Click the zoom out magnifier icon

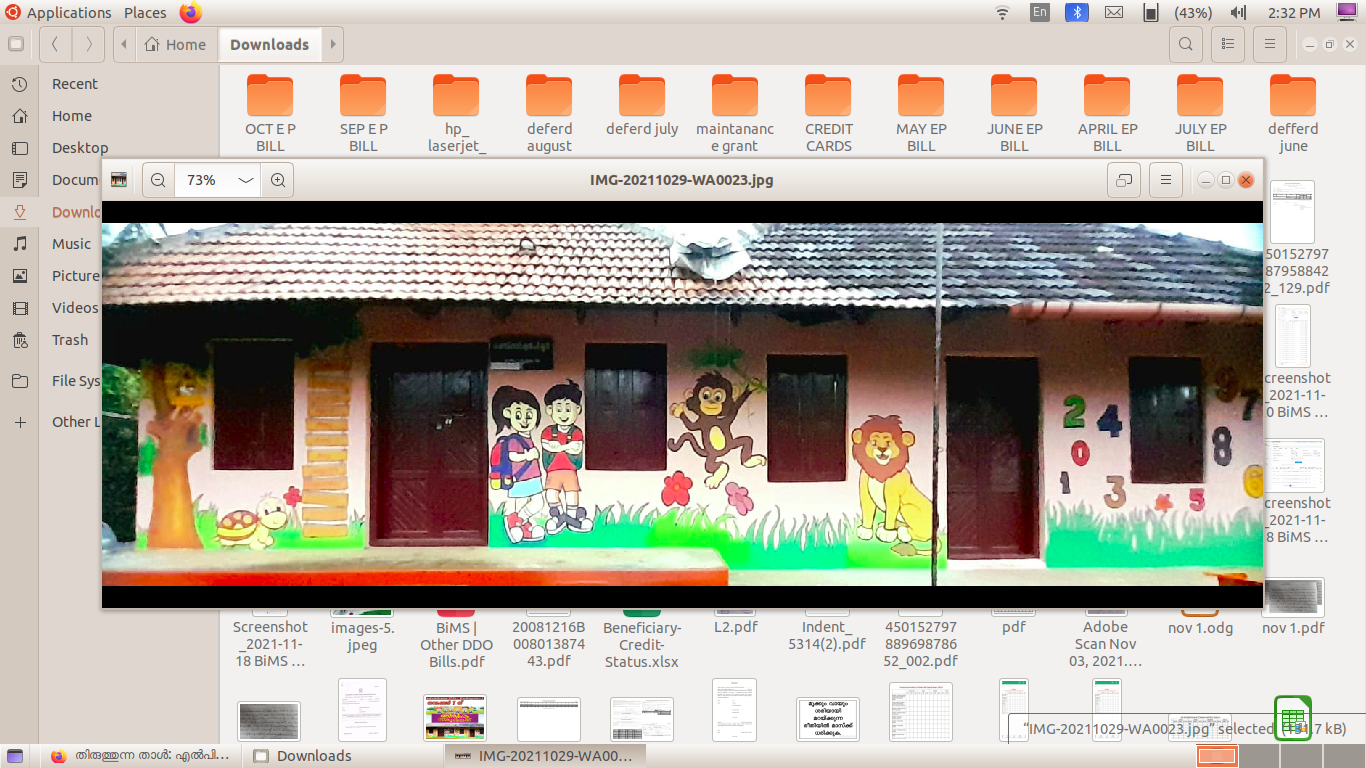[x=158, y=180]
